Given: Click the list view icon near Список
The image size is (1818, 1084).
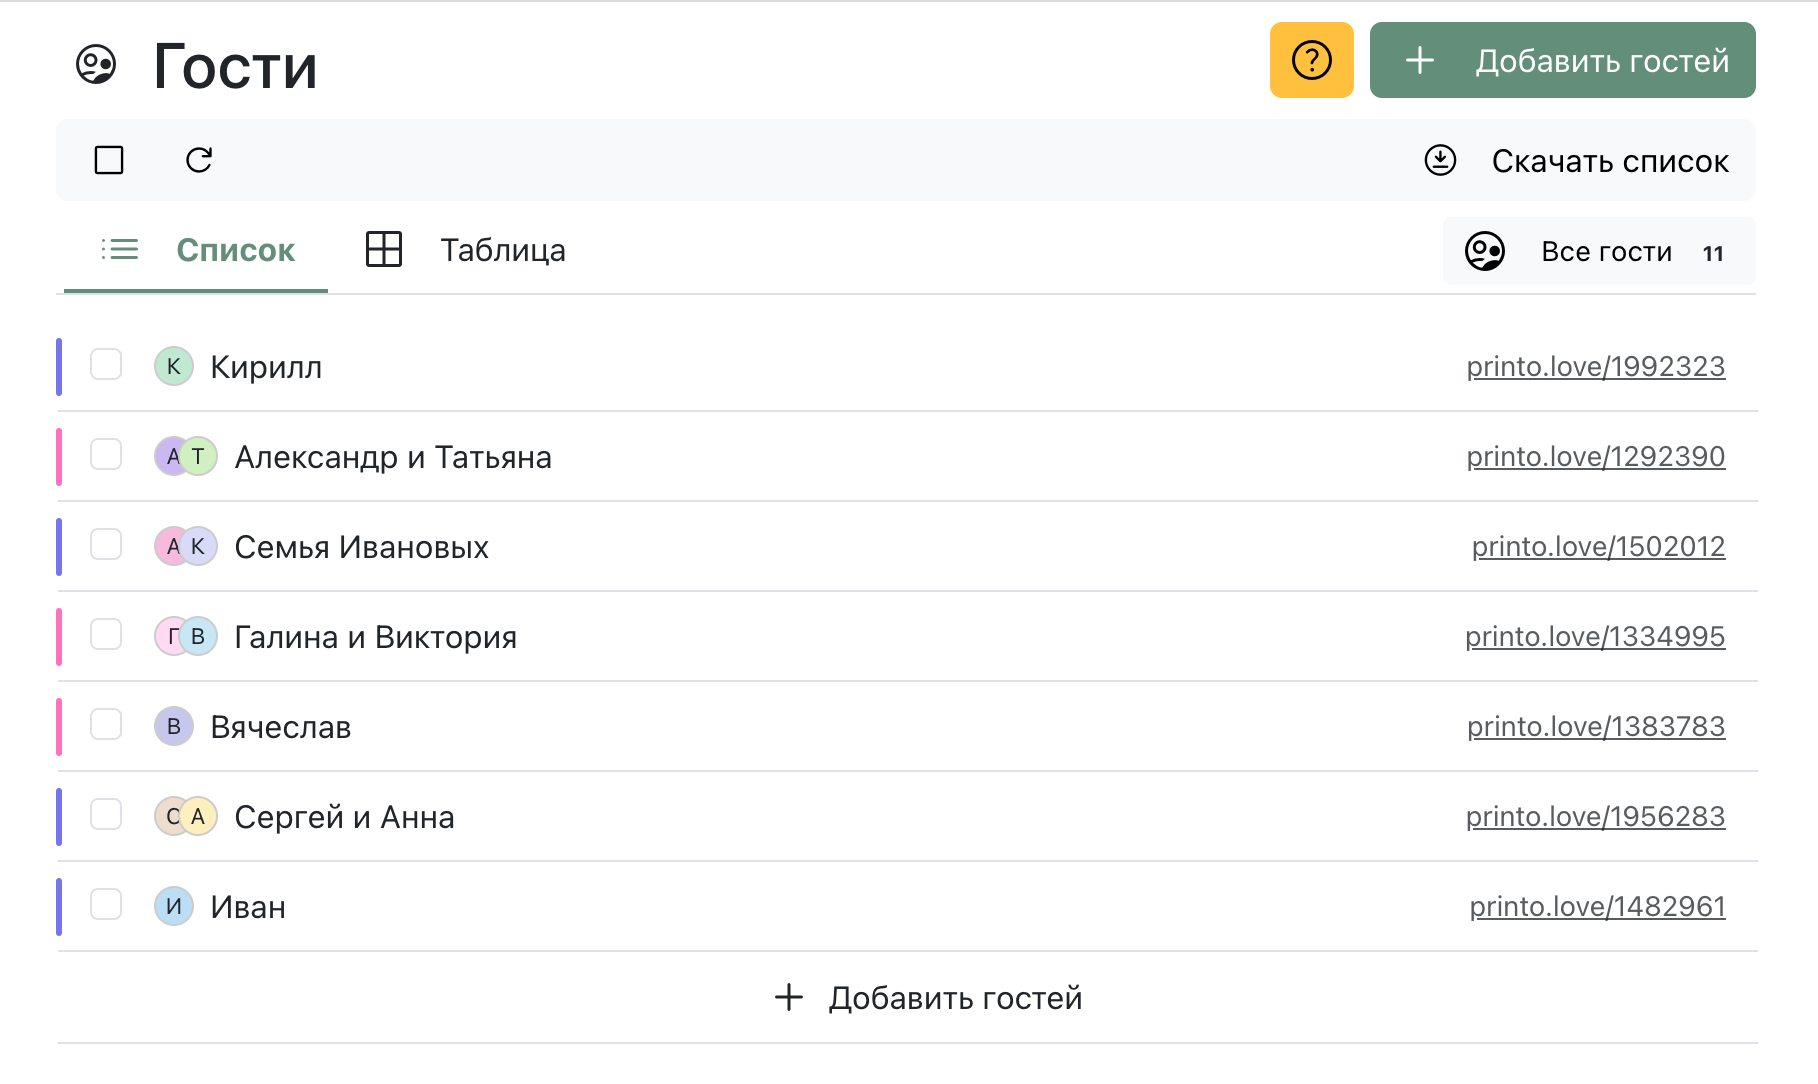Looking at the screenshot, I should coord(119,250).
